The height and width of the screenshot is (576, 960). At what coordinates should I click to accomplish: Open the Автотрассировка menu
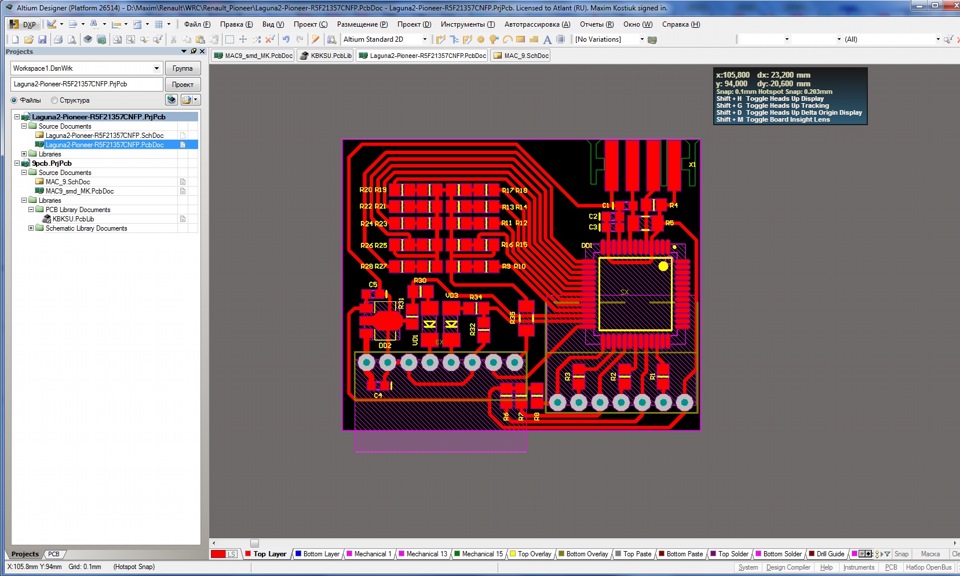(537, 24)
